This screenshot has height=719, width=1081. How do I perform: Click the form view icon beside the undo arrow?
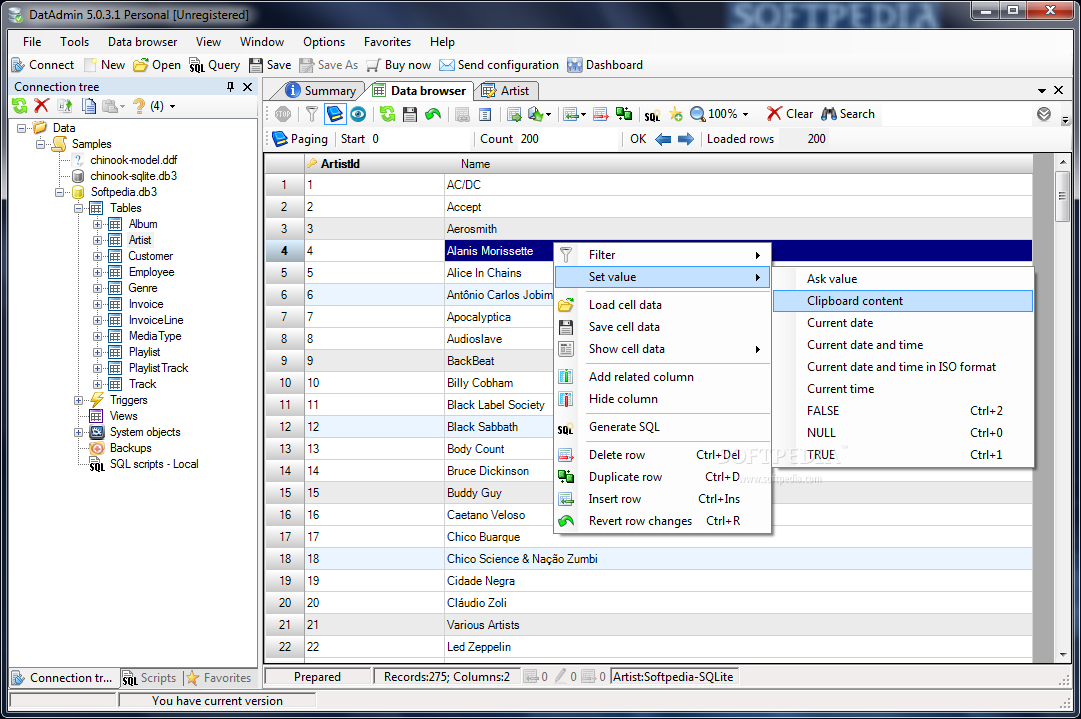(485, 114)
